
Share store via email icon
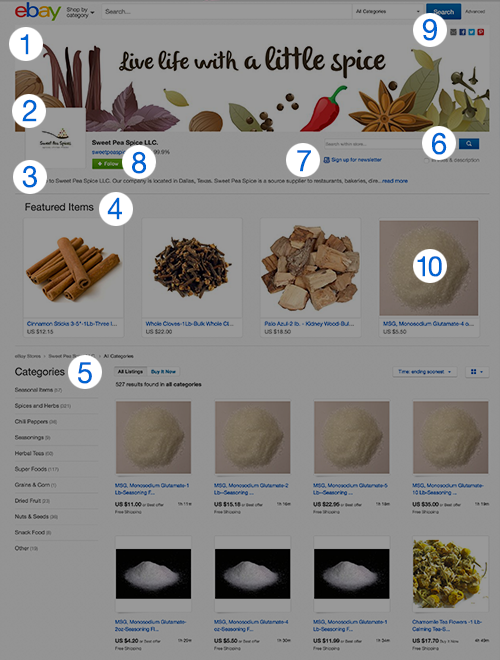[453, 32]
